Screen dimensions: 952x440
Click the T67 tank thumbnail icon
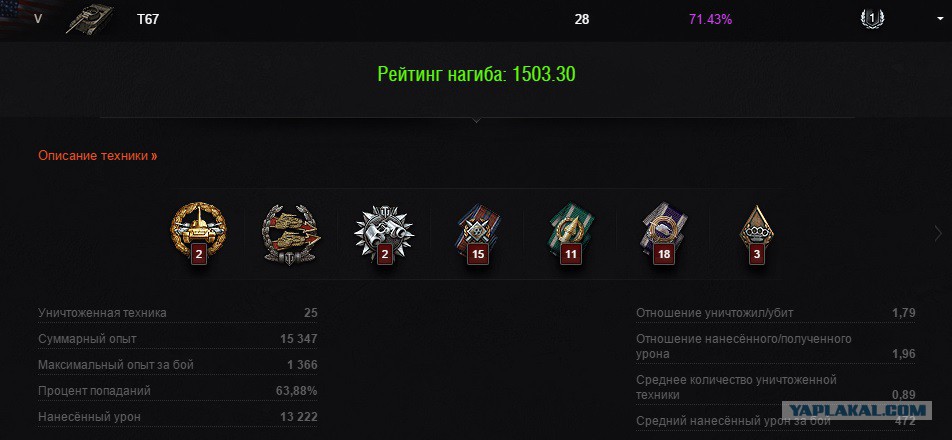click(89, 19)
